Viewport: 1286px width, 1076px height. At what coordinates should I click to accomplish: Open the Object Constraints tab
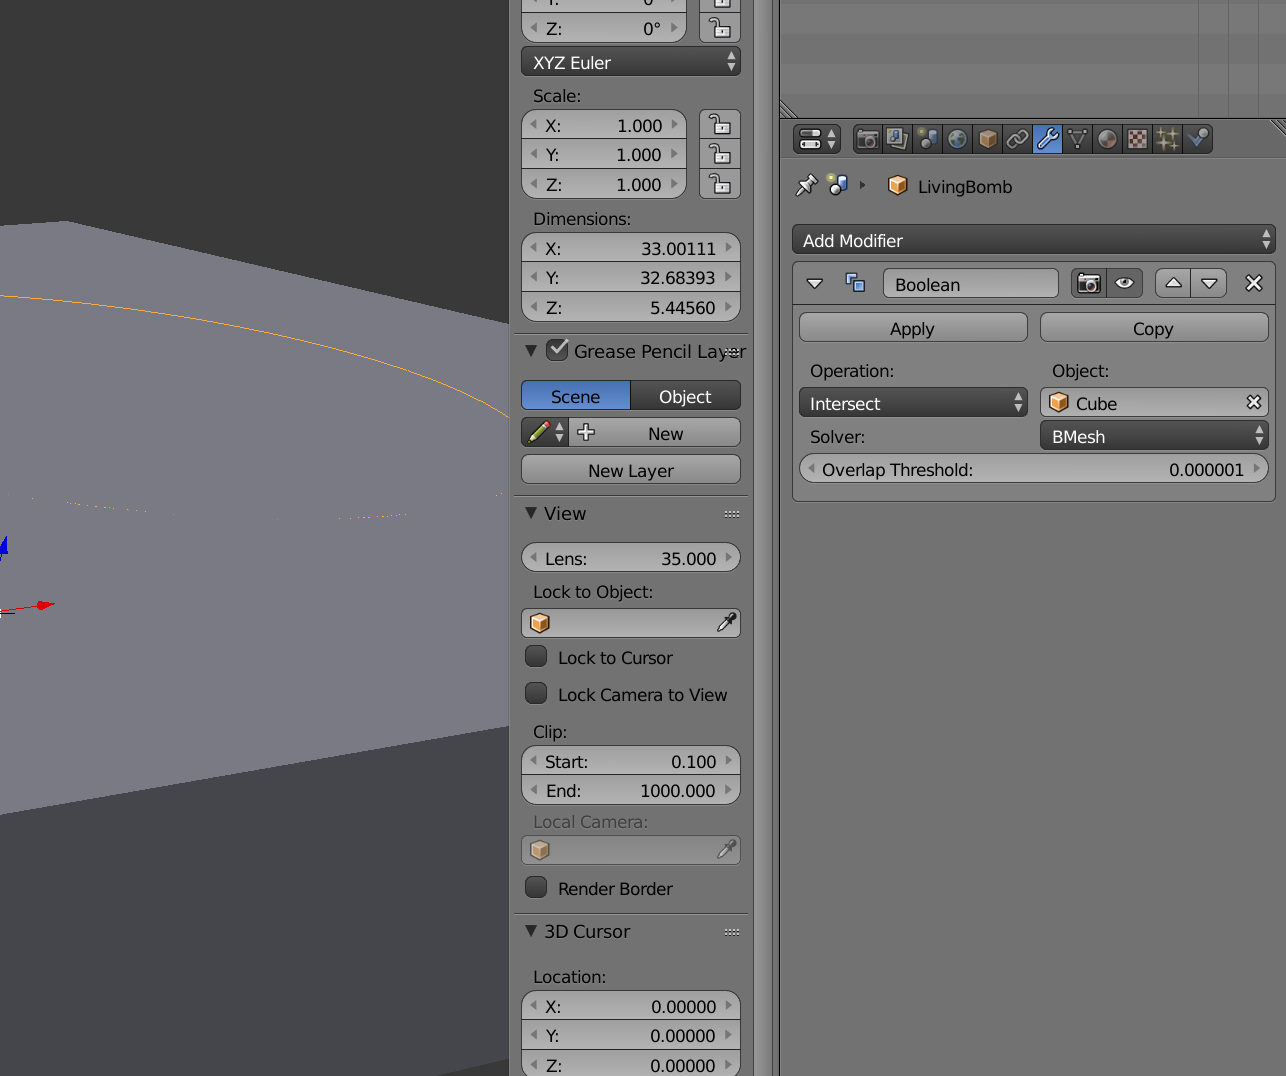point(1017,139)
